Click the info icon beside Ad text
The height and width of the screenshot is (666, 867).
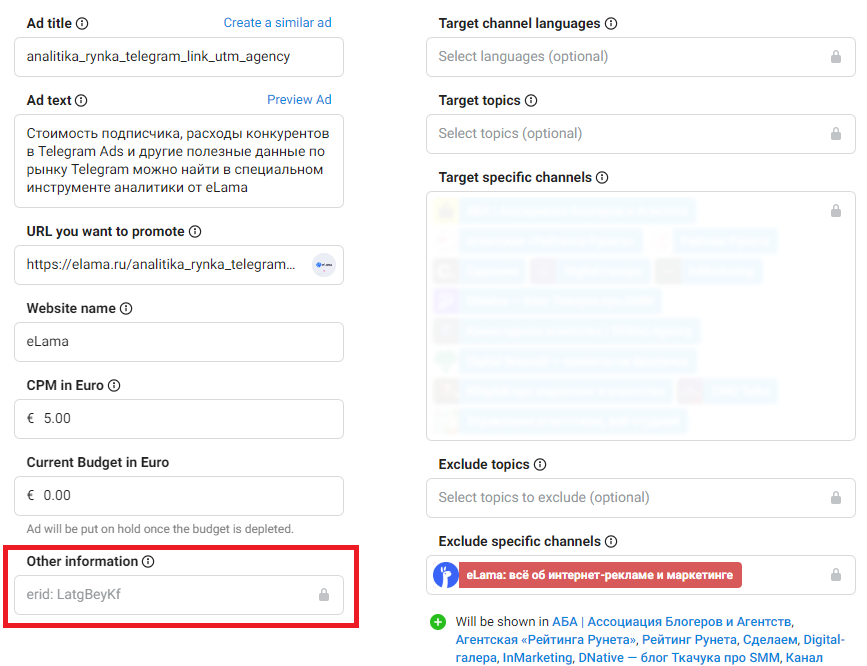click(81, 100)
